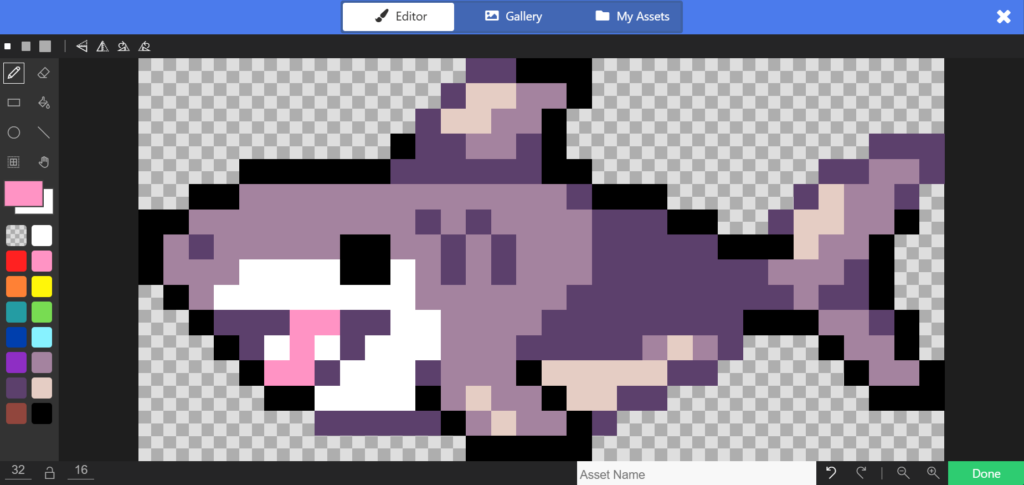
Task: Pick the Rectangle shape tool
Action: coord(14,102)
